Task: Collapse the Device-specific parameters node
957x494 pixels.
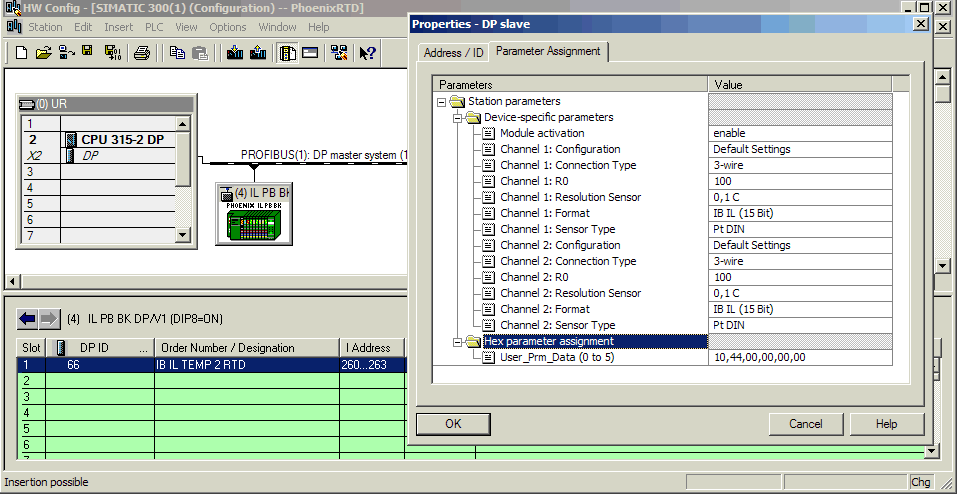Action: click(x=457, y=118)
